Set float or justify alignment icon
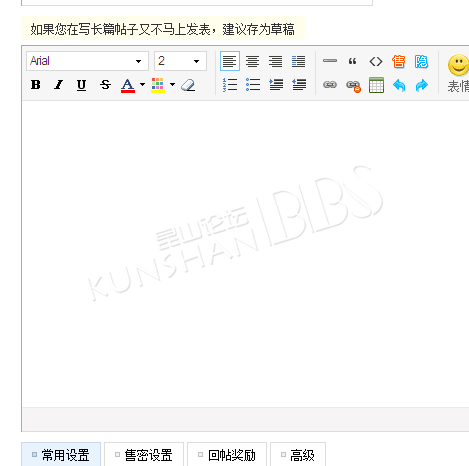Screen dimensions: 469x466 pos(298,61)
